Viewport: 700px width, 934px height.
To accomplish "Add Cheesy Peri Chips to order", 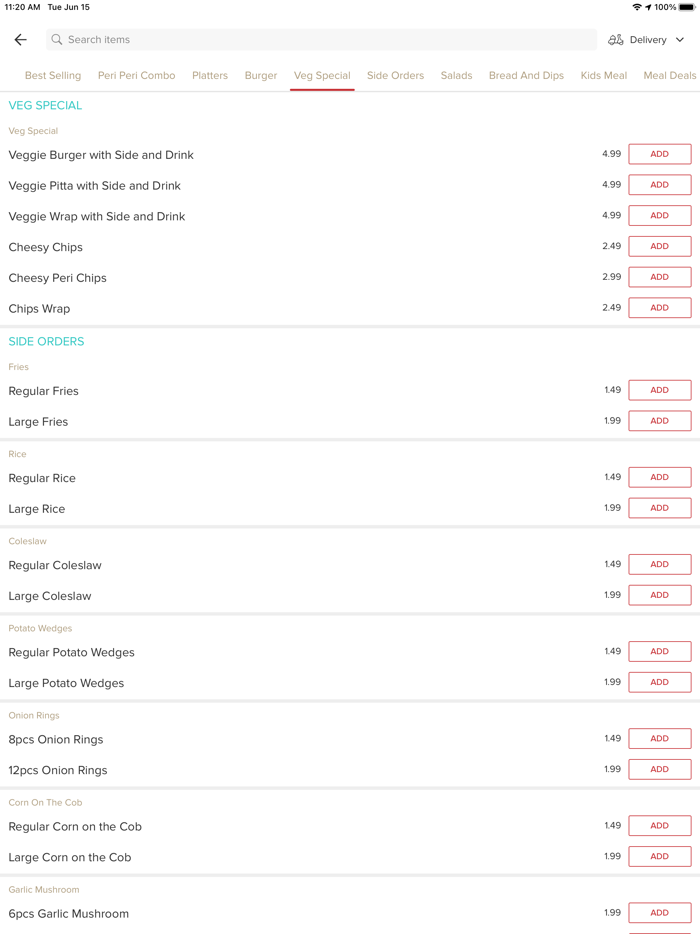I will coord(659,277).
